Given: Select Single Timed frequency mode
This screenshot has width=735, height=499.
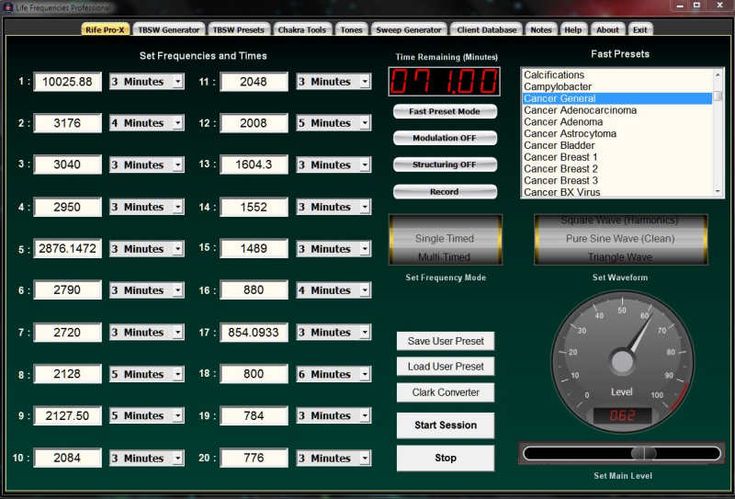Looking at the screenshot, I should [x=444, y=238].
